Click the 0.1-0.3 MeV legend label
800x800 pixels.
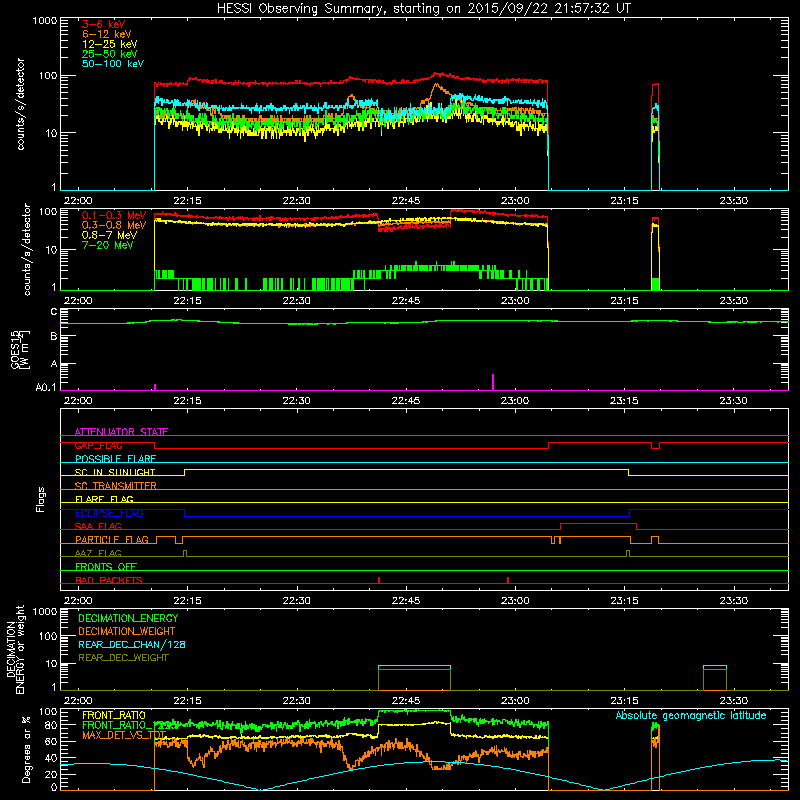point(114,215)
